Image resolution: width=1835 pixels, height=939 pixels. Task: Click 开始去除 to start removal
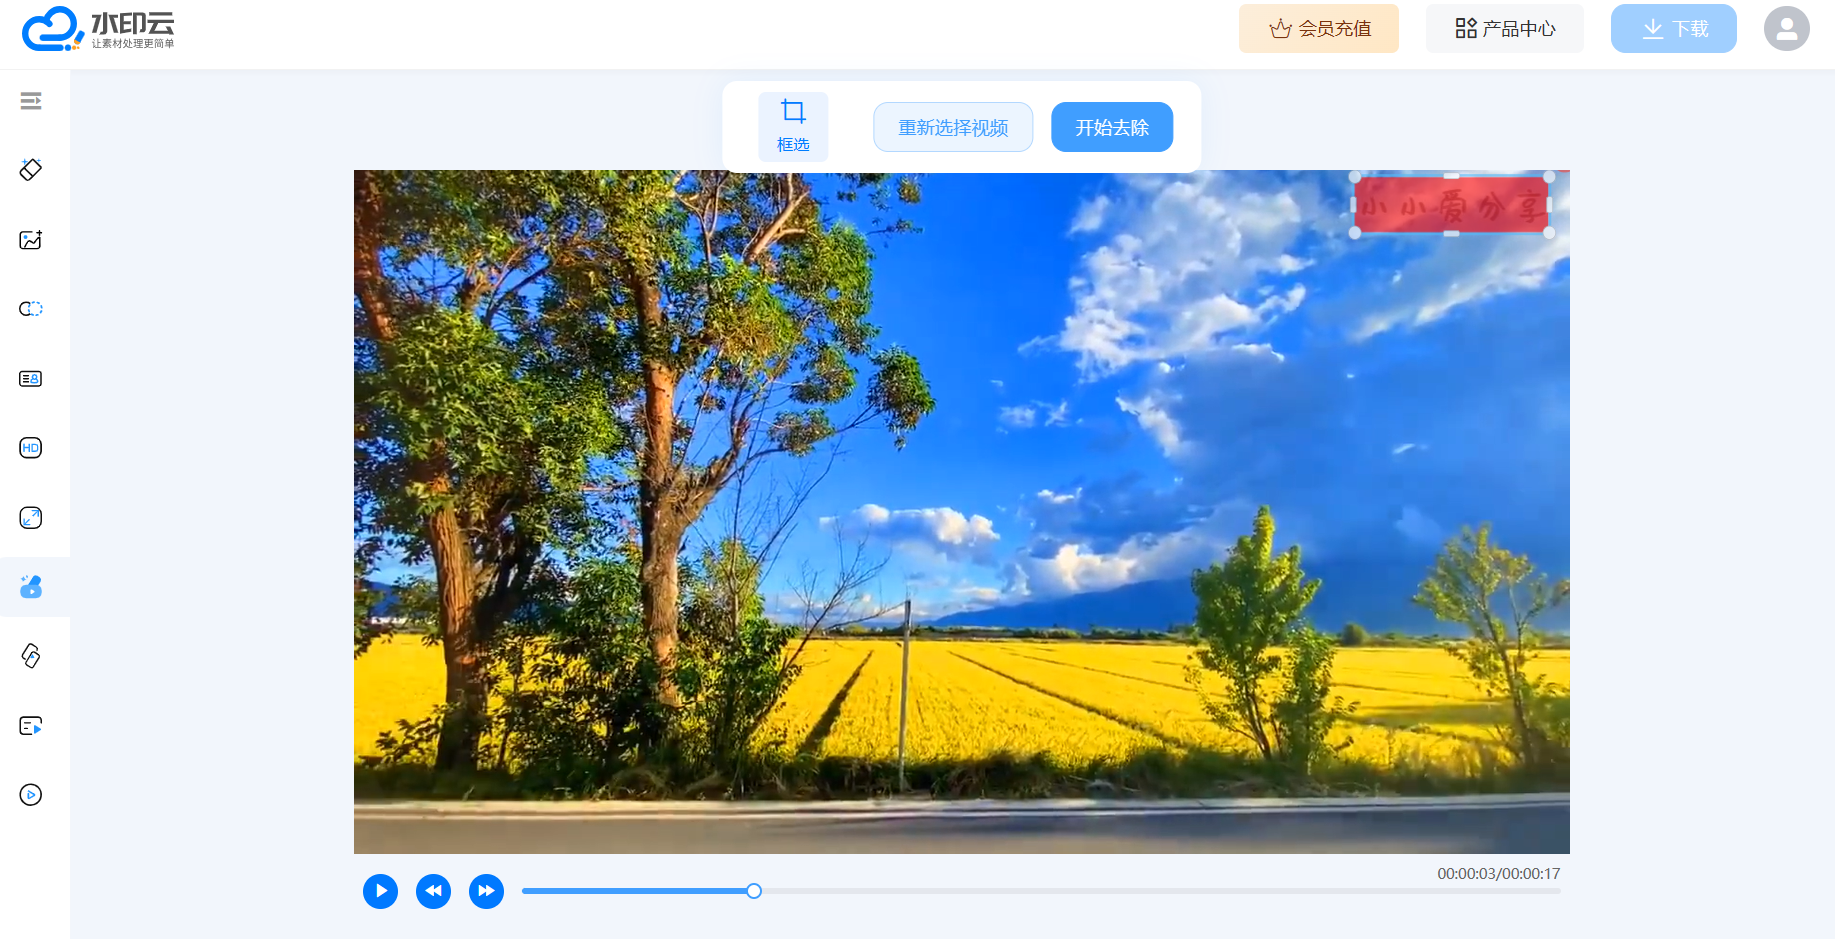(x=1112, y=127)
